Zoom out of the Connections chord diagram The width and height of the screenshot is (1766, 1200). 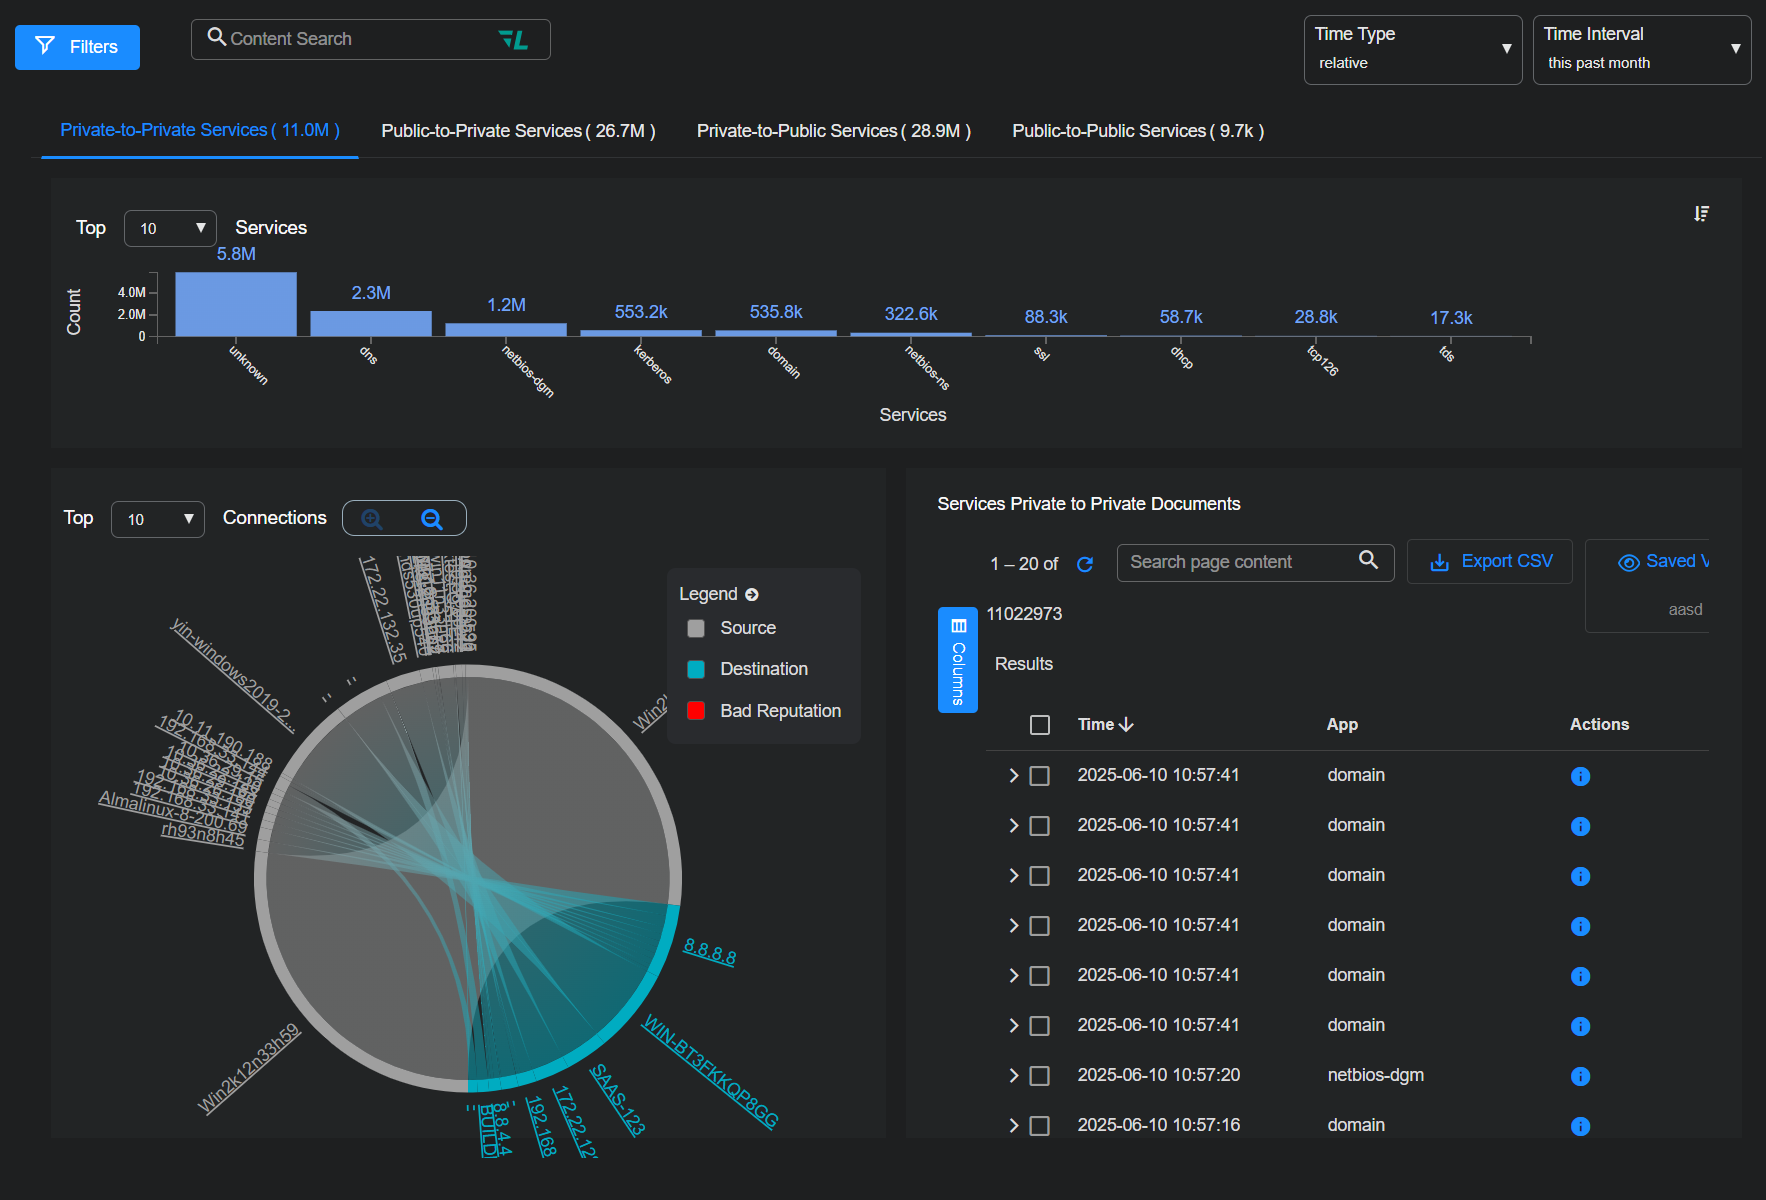click(431, 519)
